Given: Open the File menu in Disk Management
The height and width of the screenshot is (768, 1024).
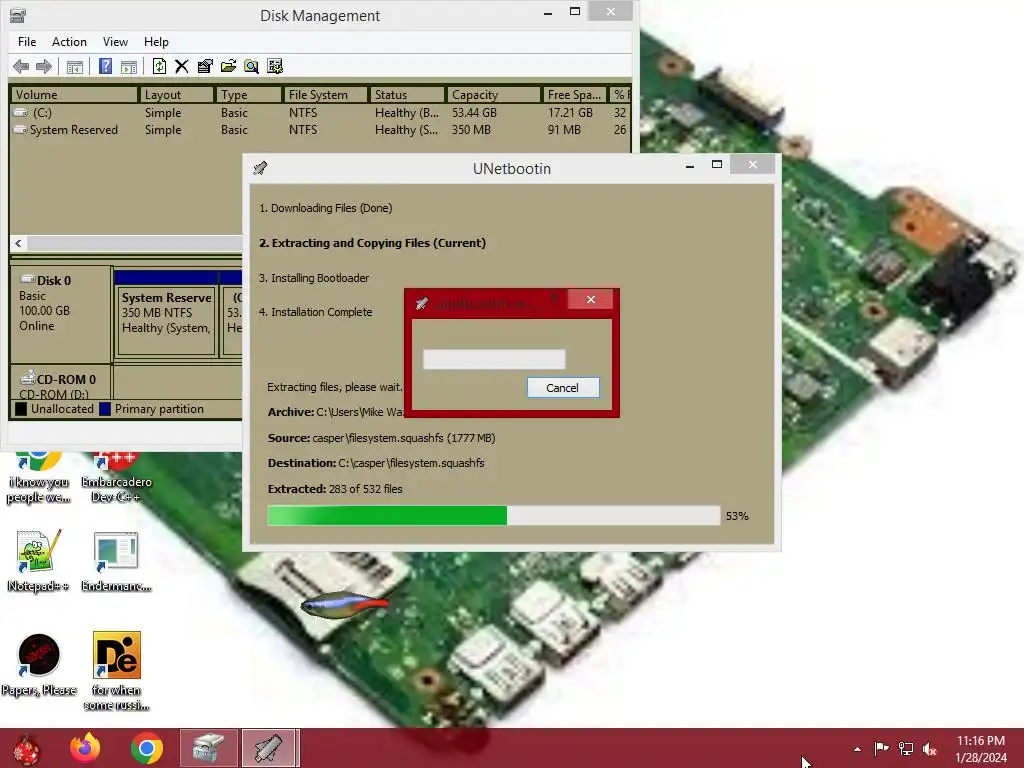Looking at the screenshot, I should click(27, 42).
